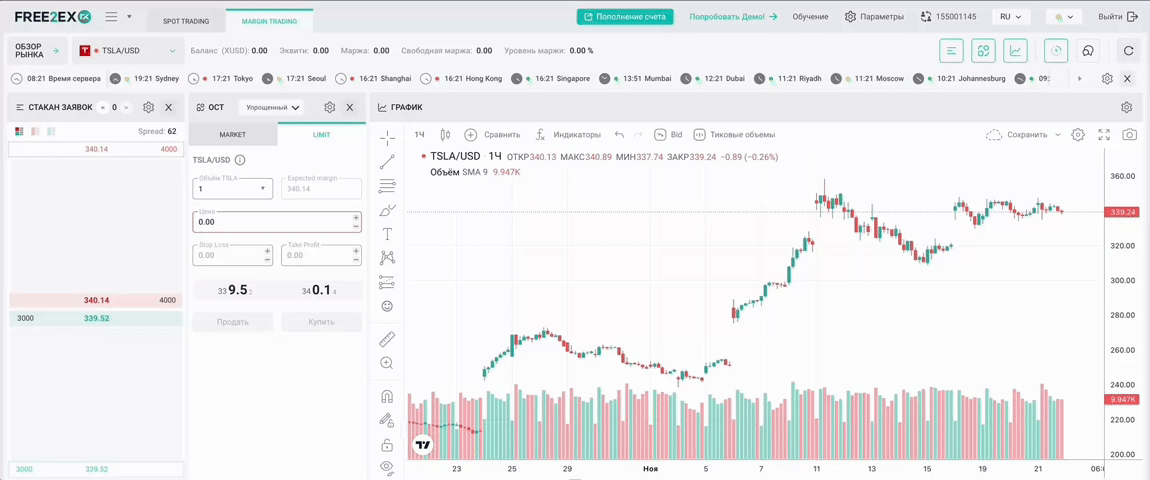Screen dimensions: 1150x480
Task: Open fullscreen mode for the chart
Action: [x=1104, y=134]
